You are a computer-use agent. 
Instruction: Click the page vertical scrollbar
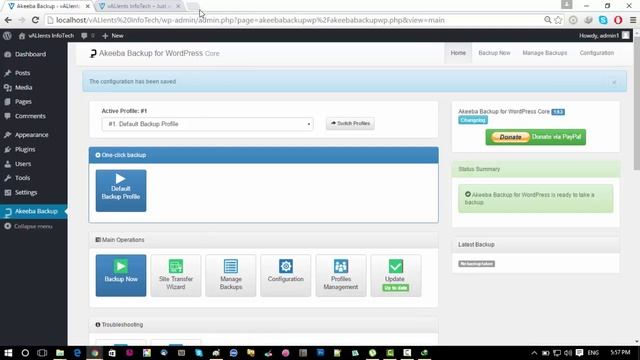tap(636, 102)
